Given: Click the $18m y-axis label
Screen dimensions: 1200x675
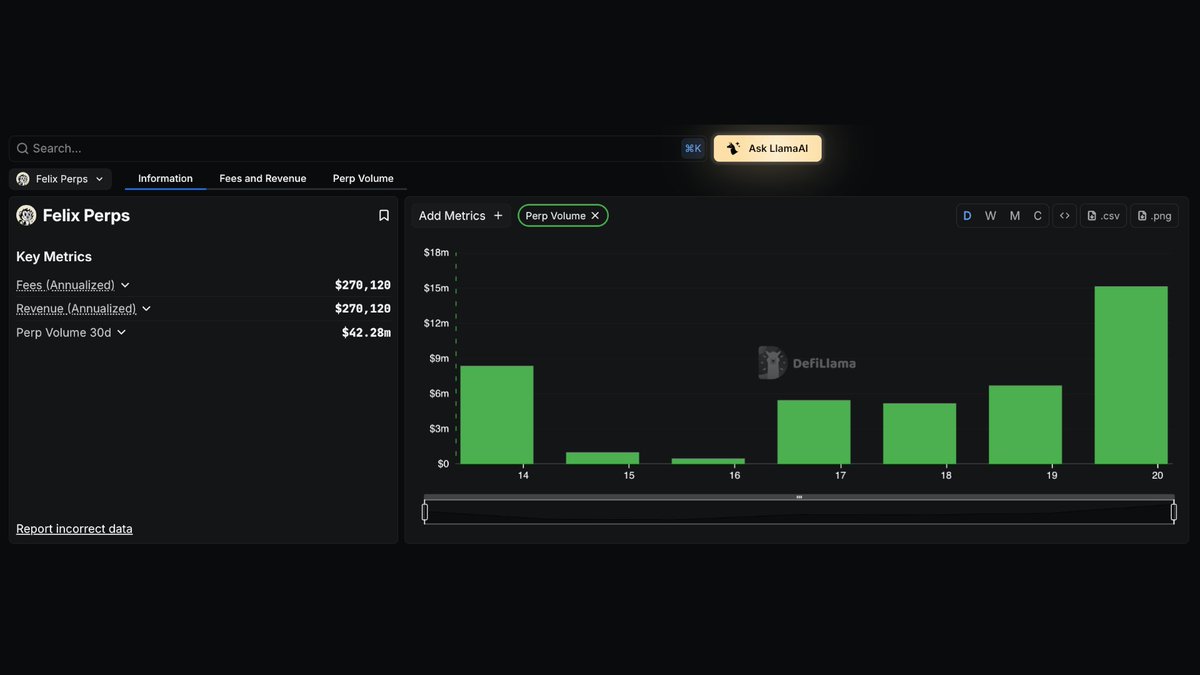Looking at the screenshot, I should pos(436,253).
